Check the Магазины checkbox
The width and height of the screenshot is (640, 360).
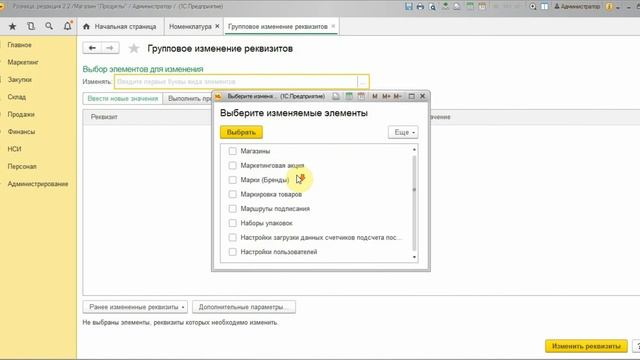click(x=232, y=151)
